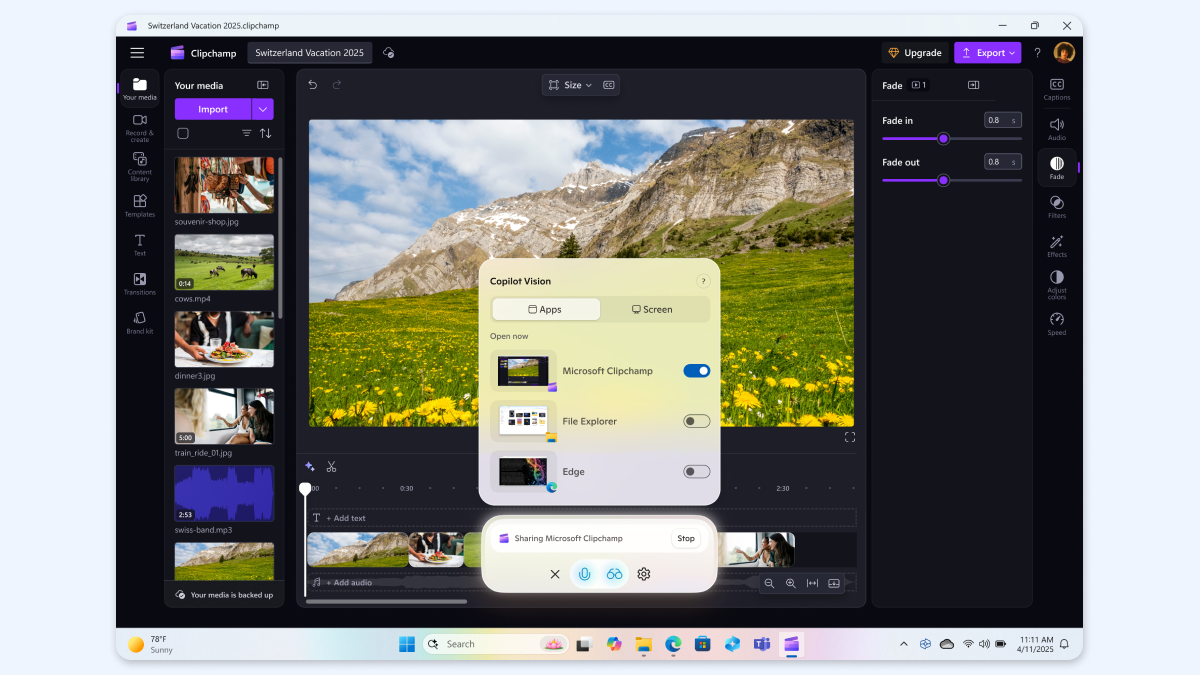Zoom out the timeline
Viewport: 1200px width, 675px height.
pyautogui.click(x=769, y=583)
